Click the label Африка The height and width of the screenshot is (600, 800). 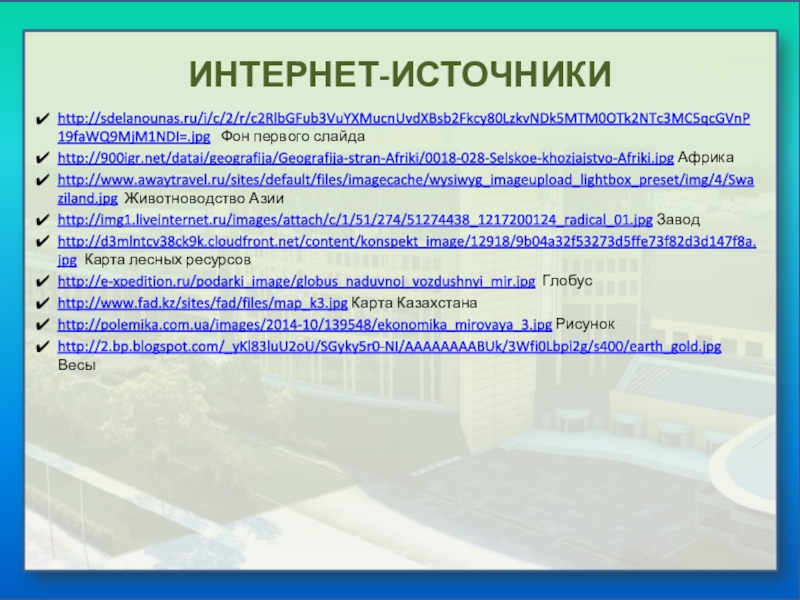706,158
